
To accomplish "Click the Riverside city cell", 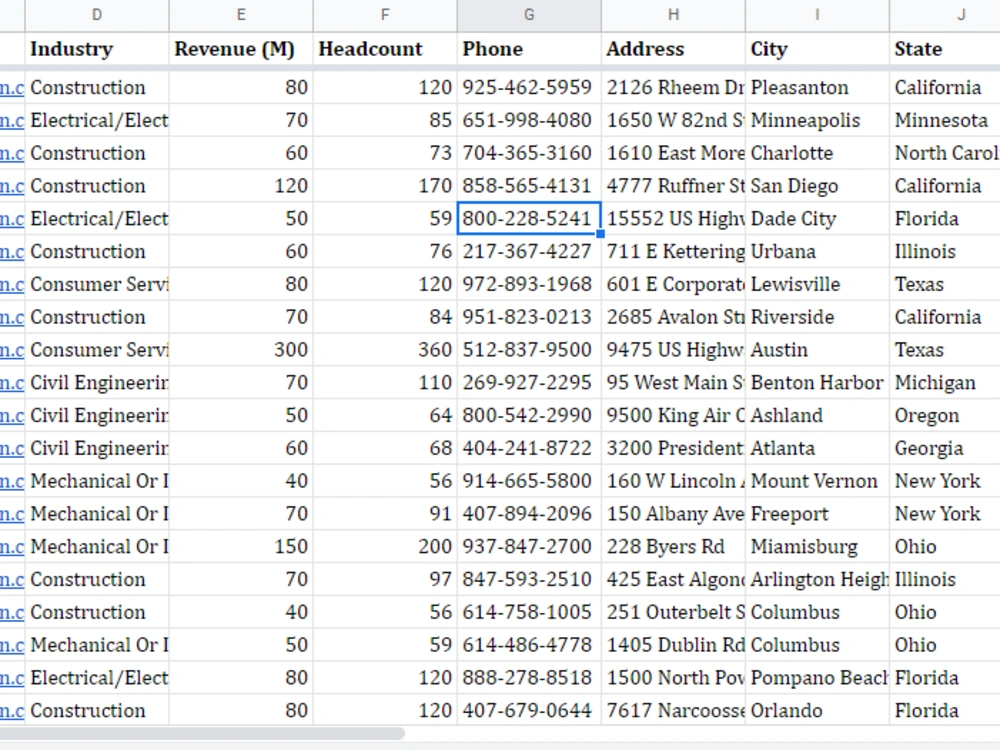I will tap(817, 317).
